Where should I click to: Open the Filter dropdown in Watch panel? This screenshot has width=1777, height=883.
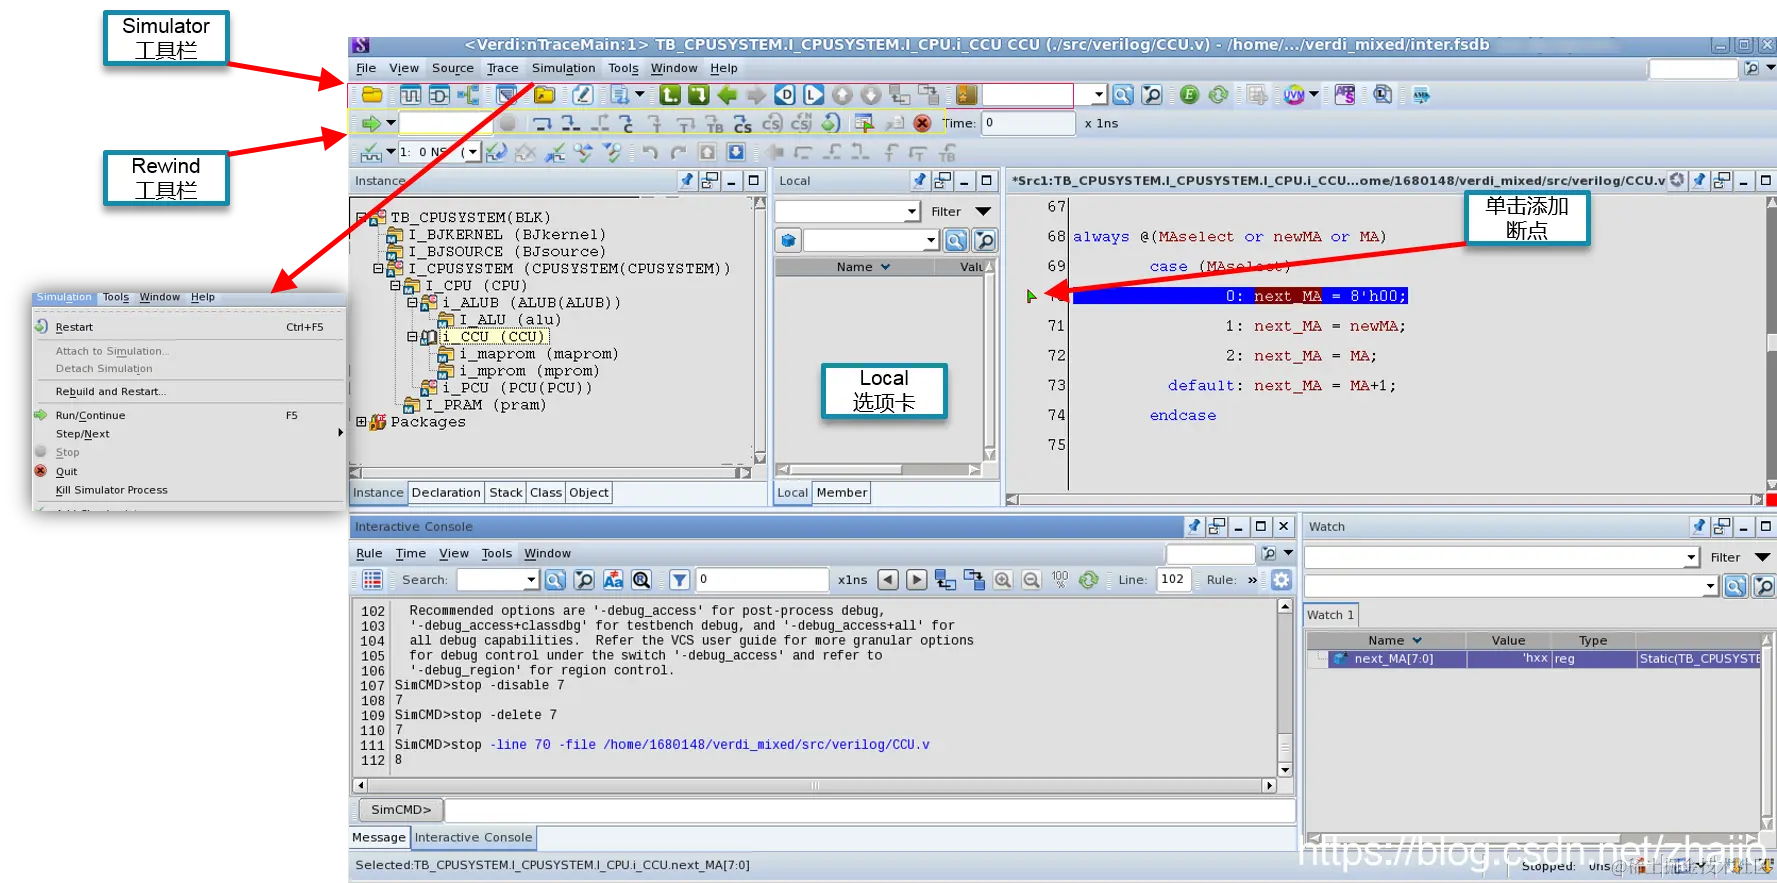coord(1762,557)
